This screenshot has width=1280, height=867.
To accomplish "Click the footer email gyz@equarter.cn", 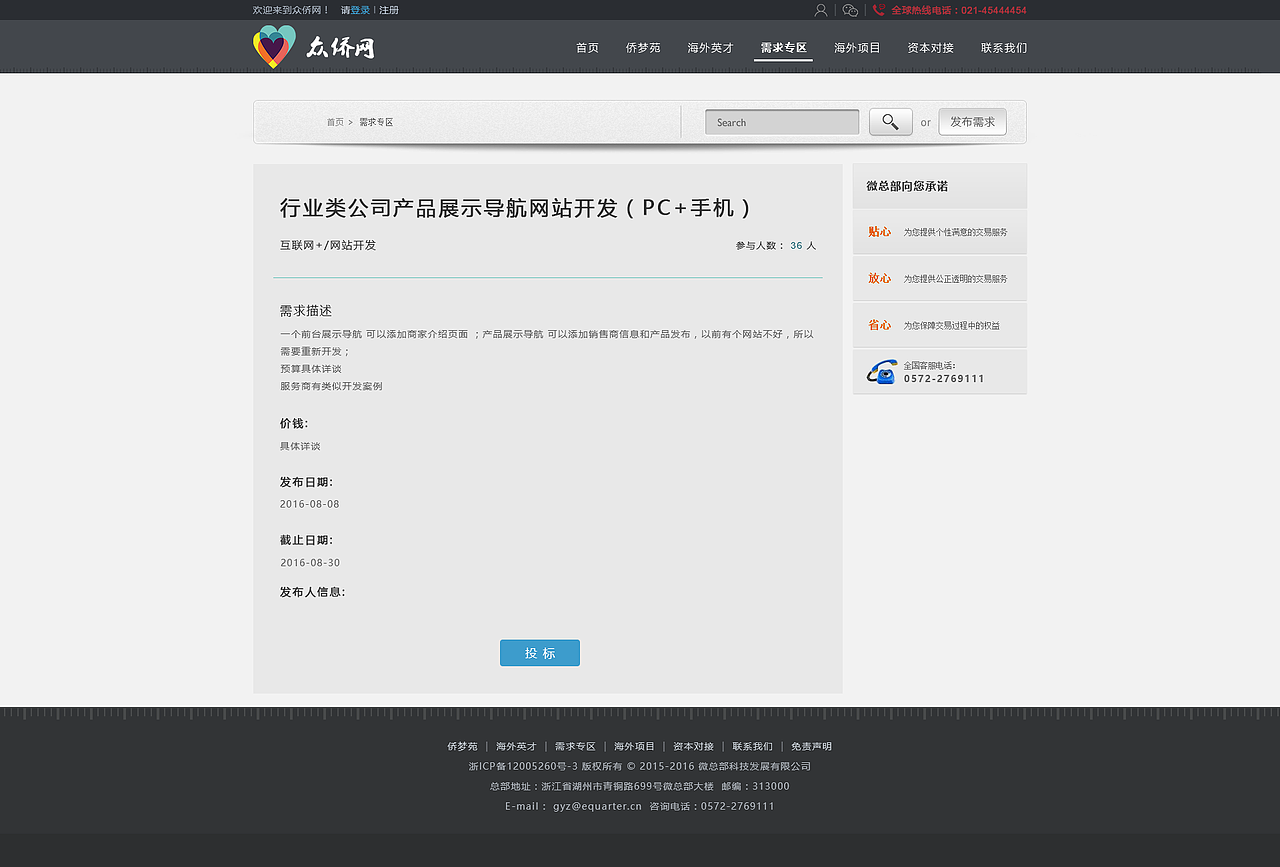I will point(597,806).
